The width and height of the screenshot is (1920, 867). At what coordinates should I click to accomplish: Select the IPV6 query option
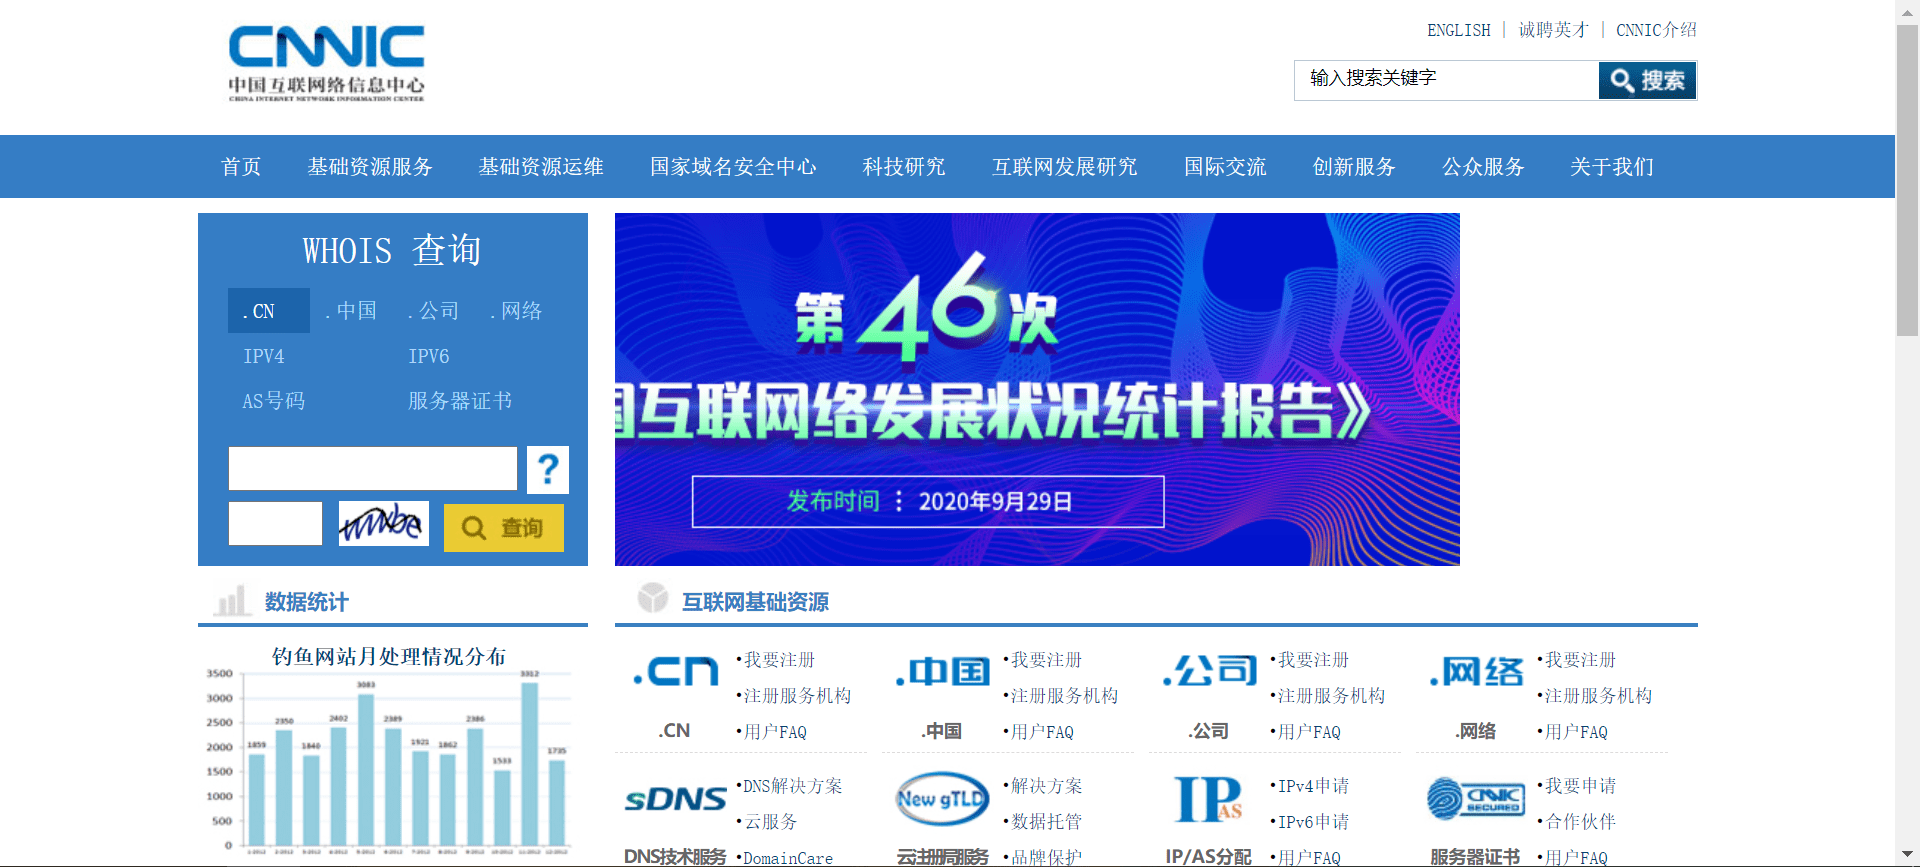(x=429, y=356)
